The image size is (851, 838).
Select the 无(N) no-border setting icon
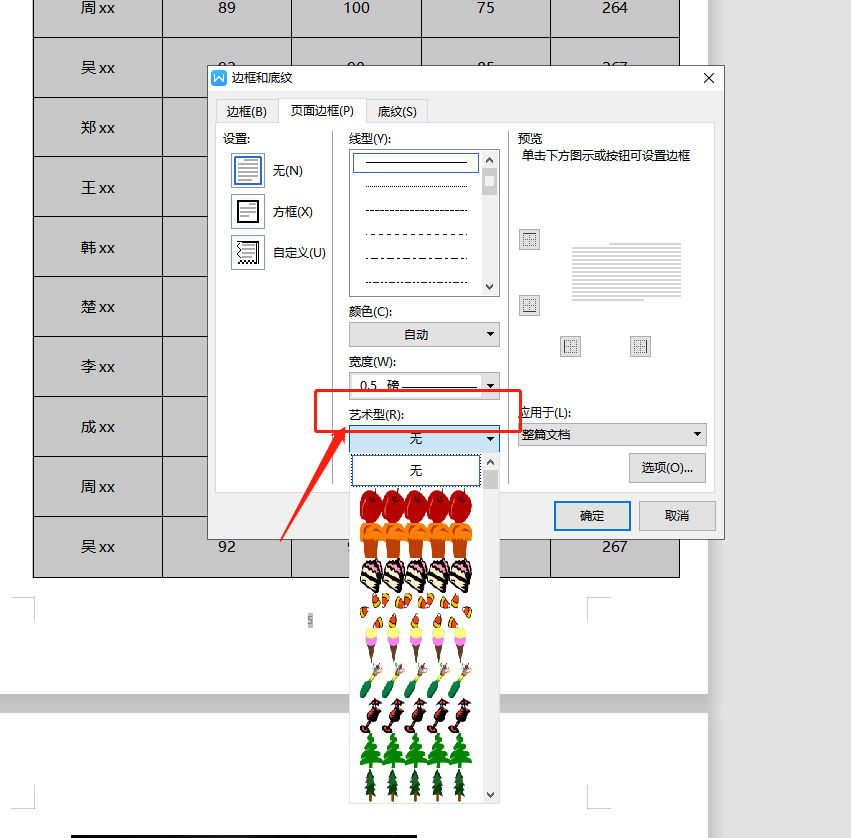[x=248, y=170]
